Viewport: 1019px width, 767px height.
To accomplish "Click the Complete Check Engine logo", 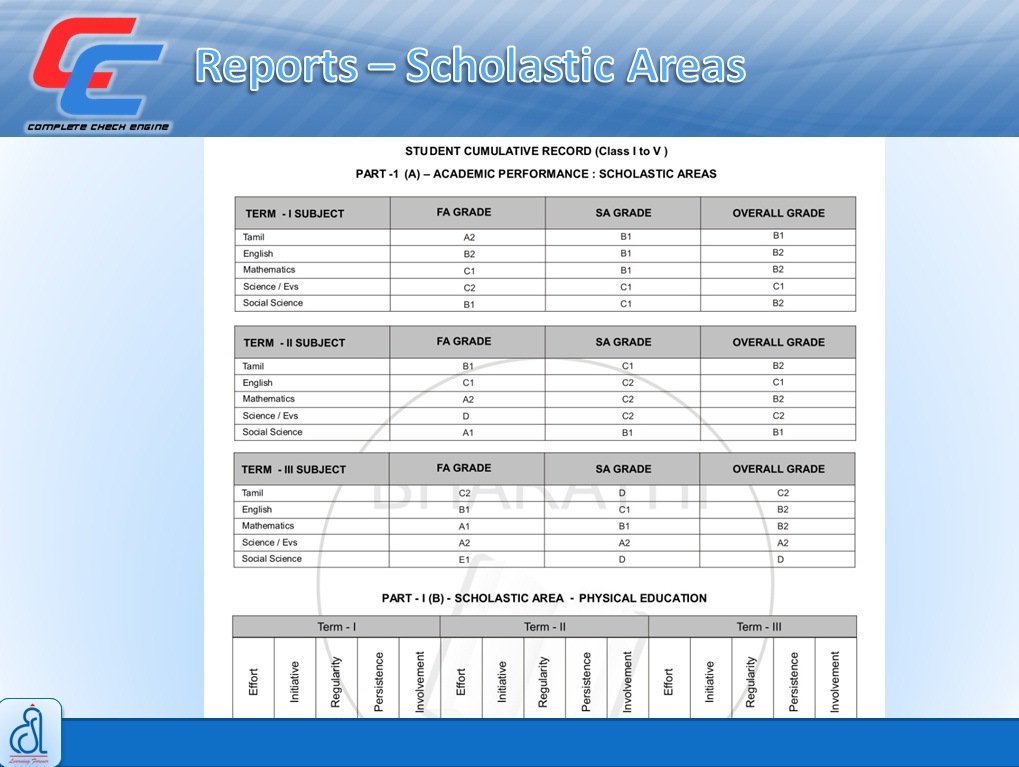I will 97,73.
